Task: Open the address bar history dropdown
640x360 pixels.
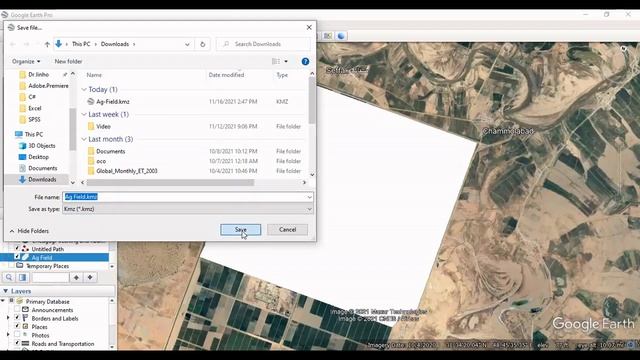Action: tap(187, 44)
